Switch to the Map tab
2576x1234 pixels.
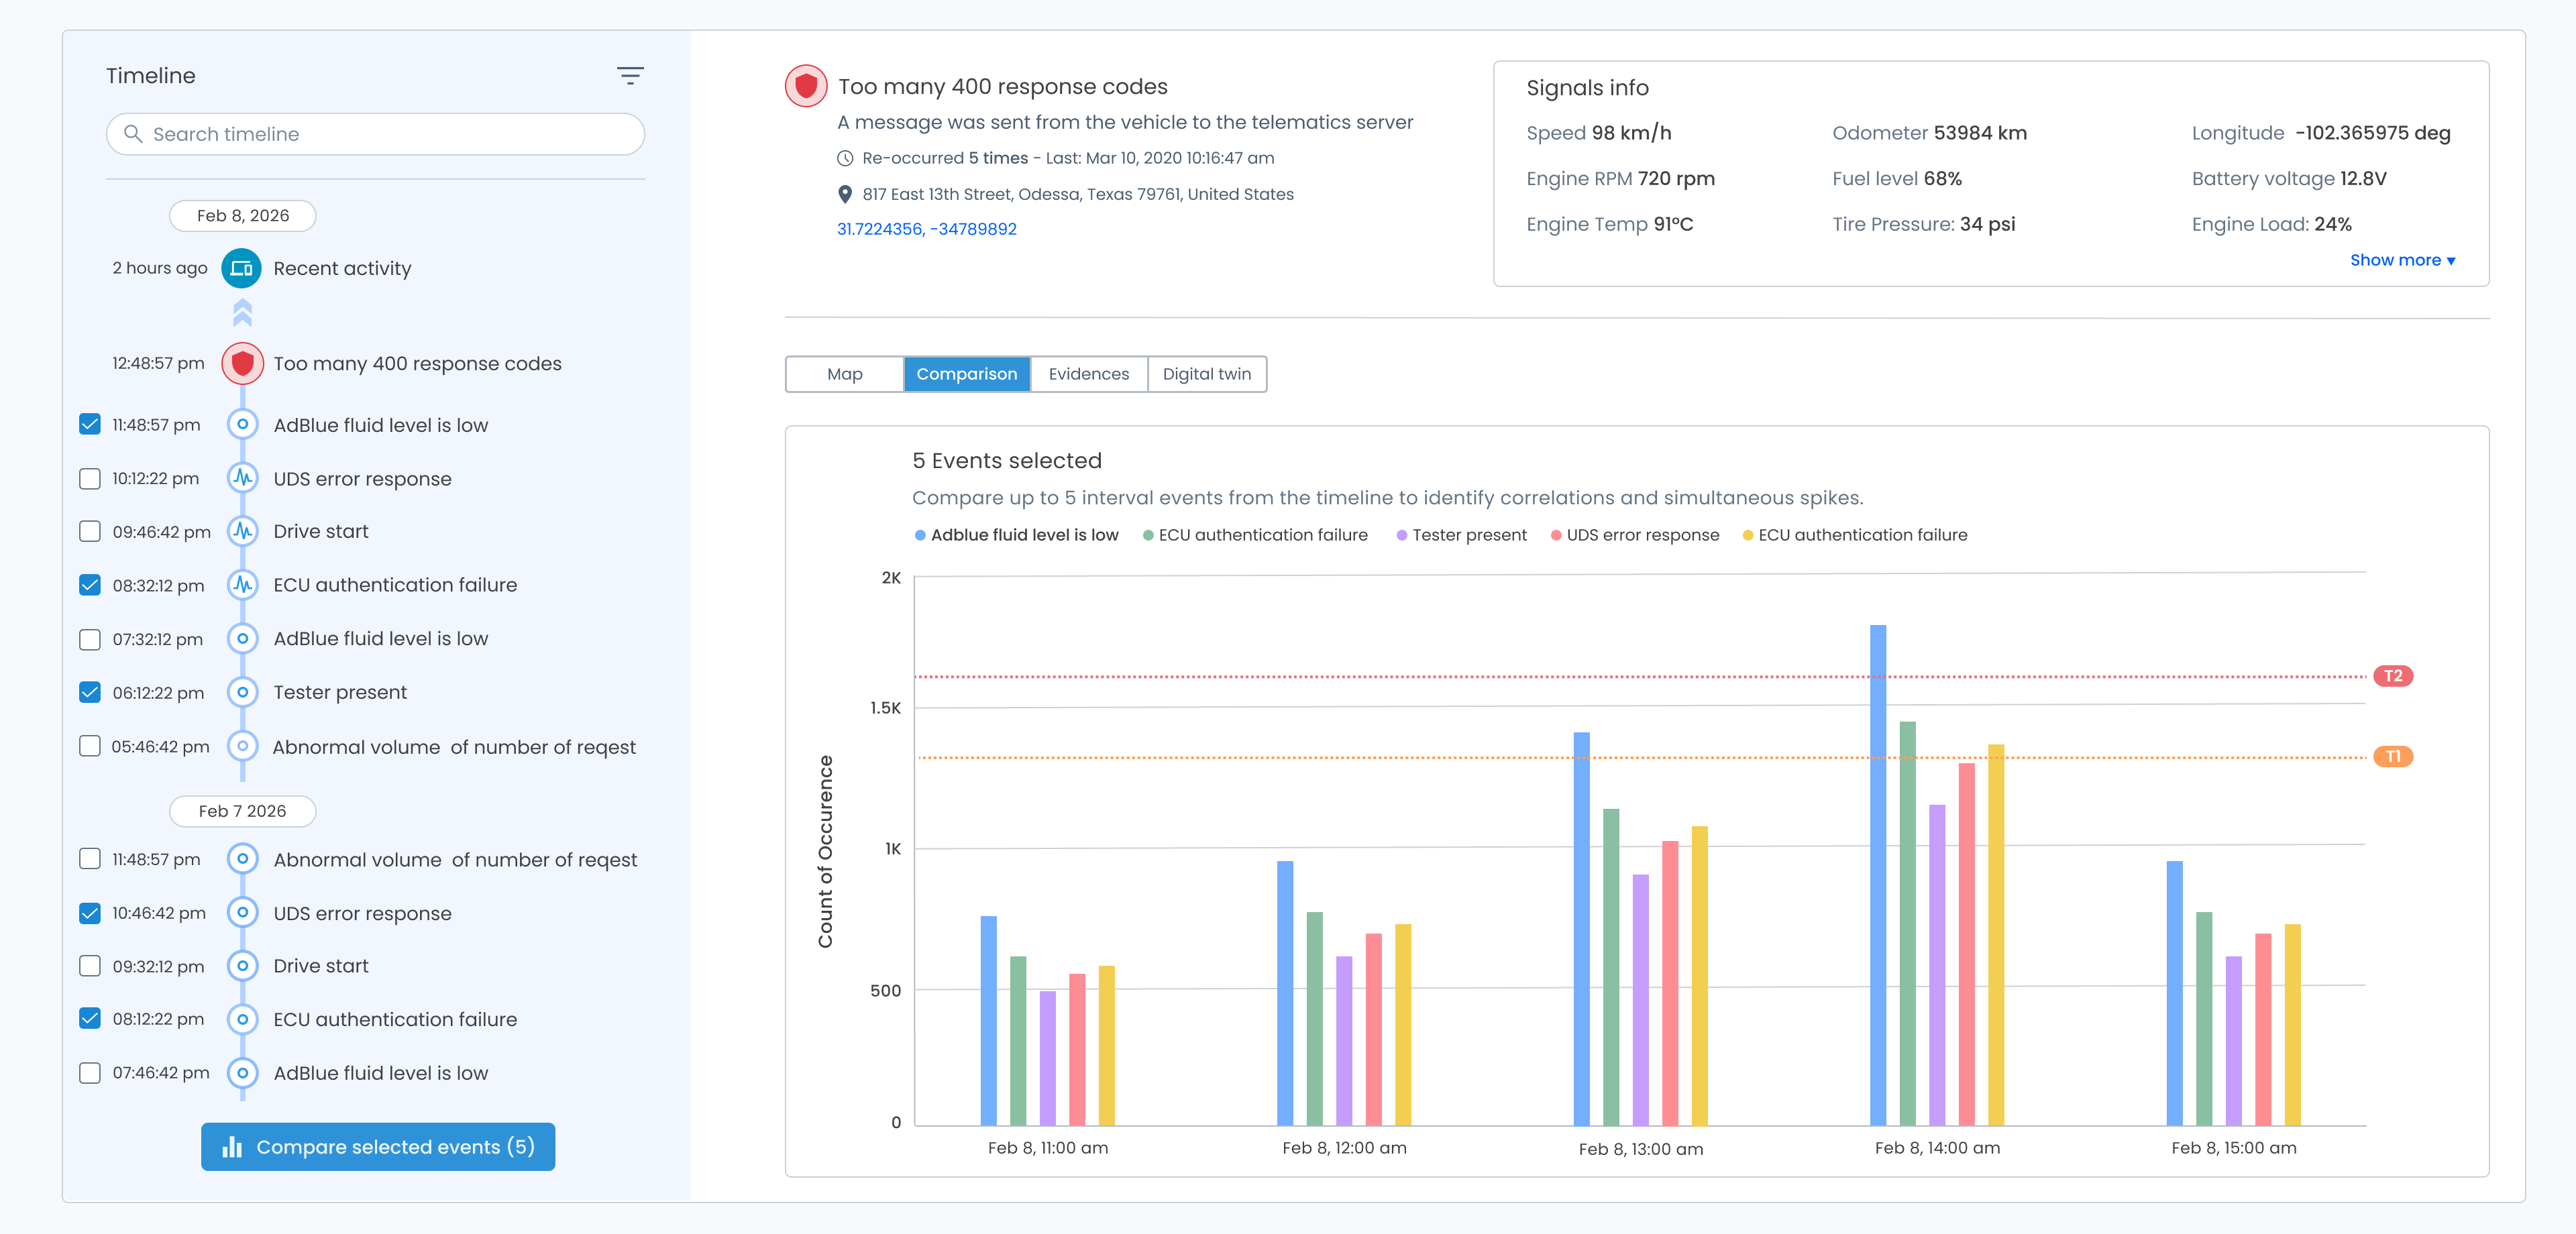pos(845,374)
